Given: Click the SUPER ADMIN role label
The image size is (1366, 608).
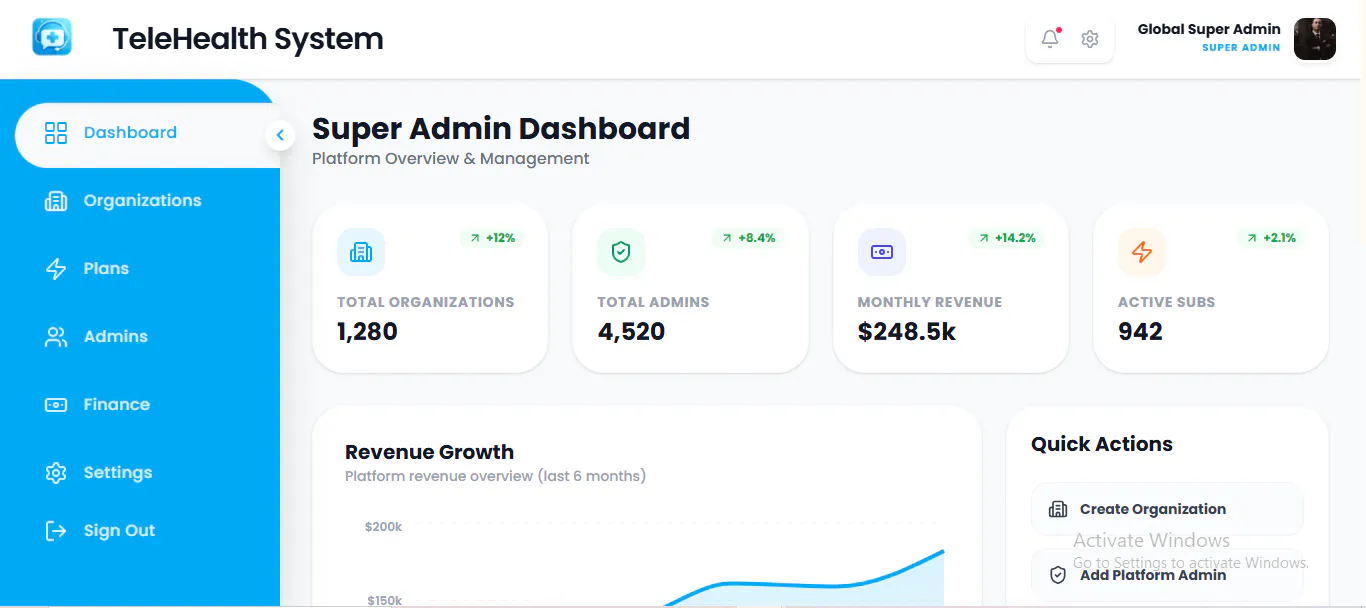Looking at the screenshot, I should 1241,47.
